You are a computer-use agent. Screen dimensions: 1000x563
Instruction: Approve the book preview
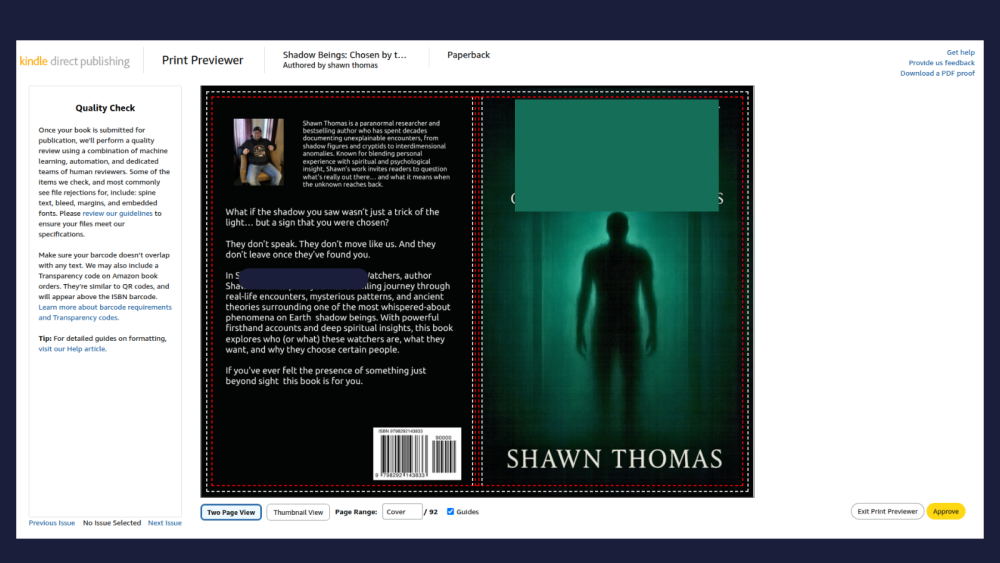pos(945,511)
